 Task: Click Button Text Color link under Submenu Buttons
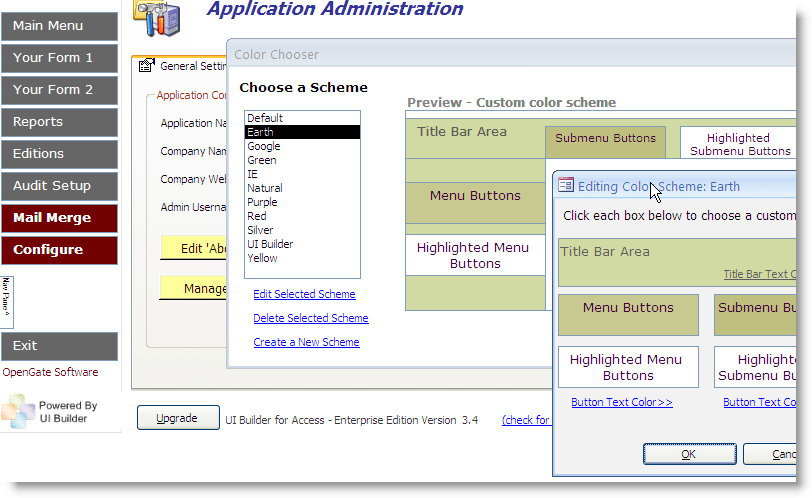(759, 402)
